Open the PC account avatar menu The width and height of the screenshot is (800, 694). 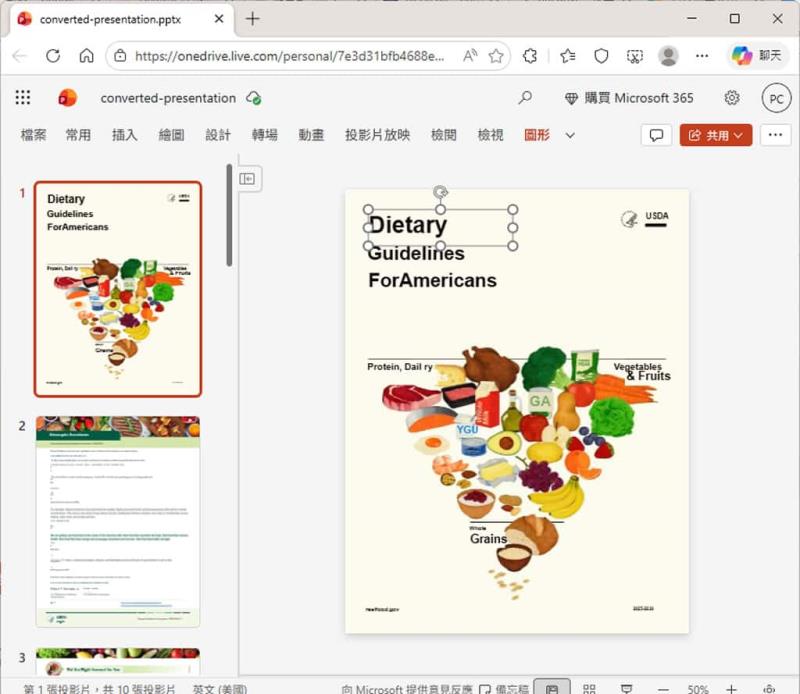coord(776,98)
